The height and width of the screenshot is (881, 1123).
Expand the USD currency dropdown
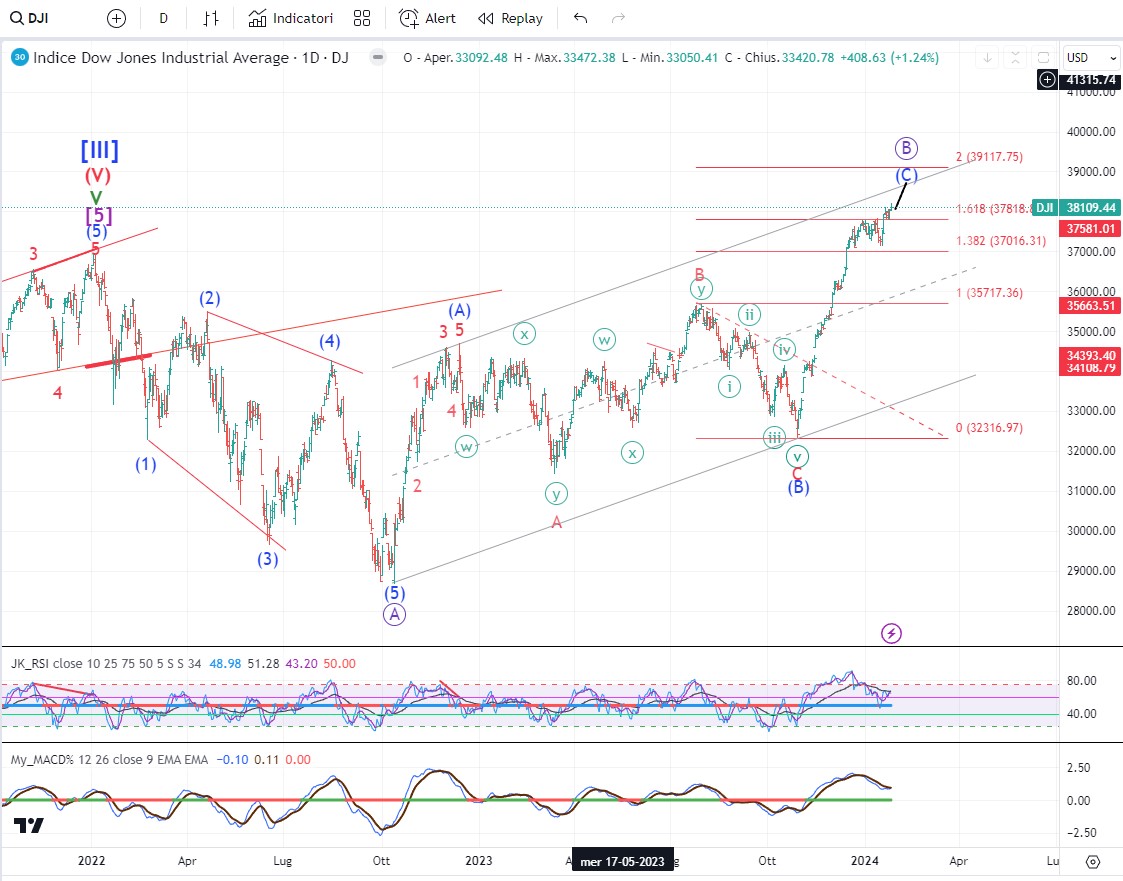[1091, 58]
